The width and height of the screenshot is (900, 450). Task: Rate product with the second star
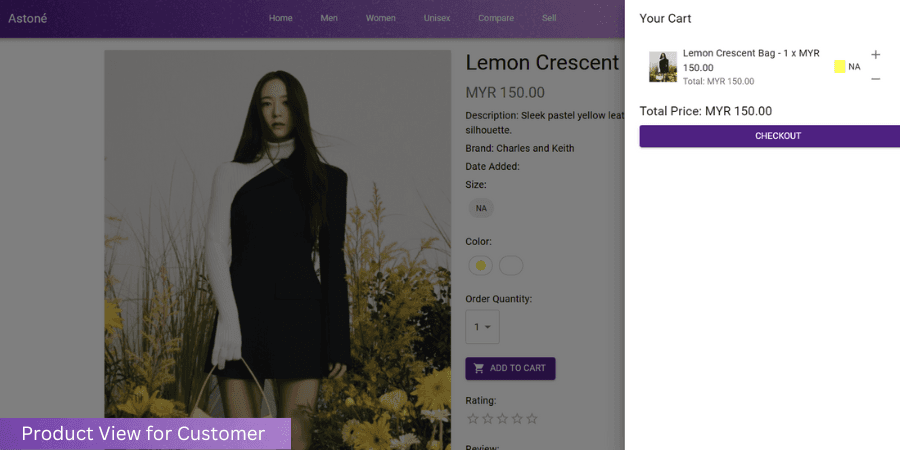(488, 418)
